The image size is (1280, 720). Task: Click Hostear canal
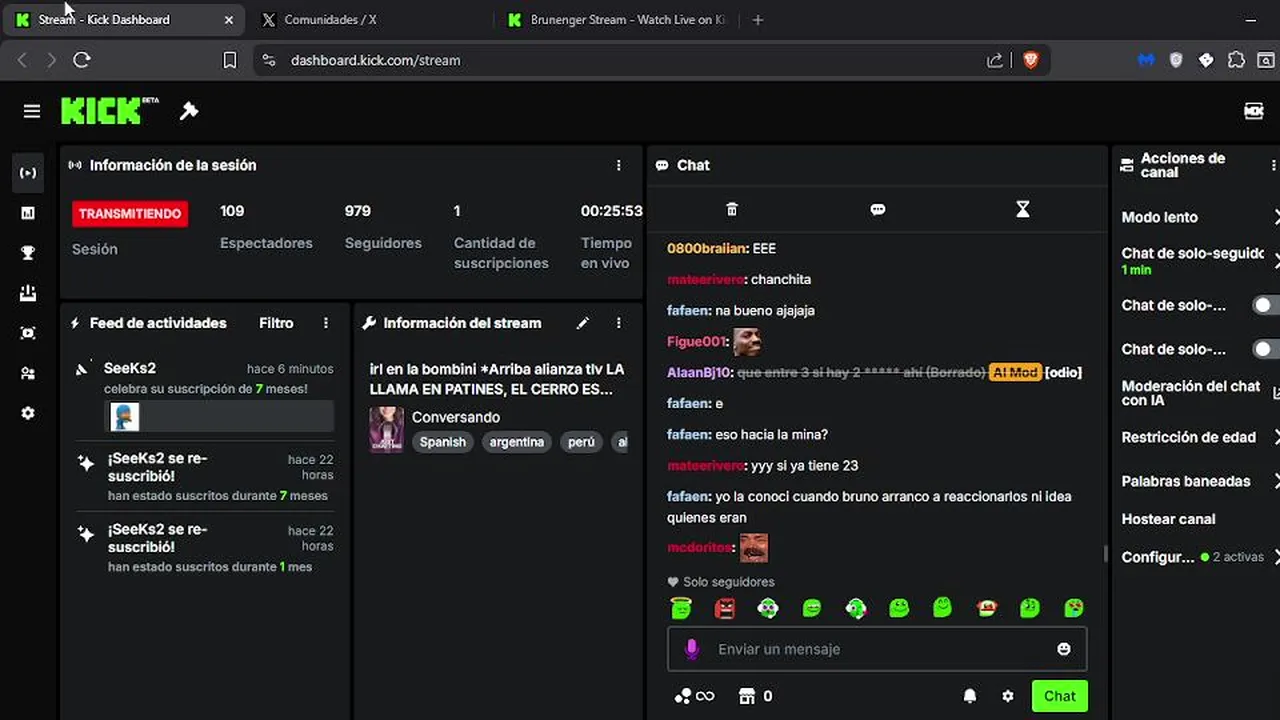[1169, 519]
